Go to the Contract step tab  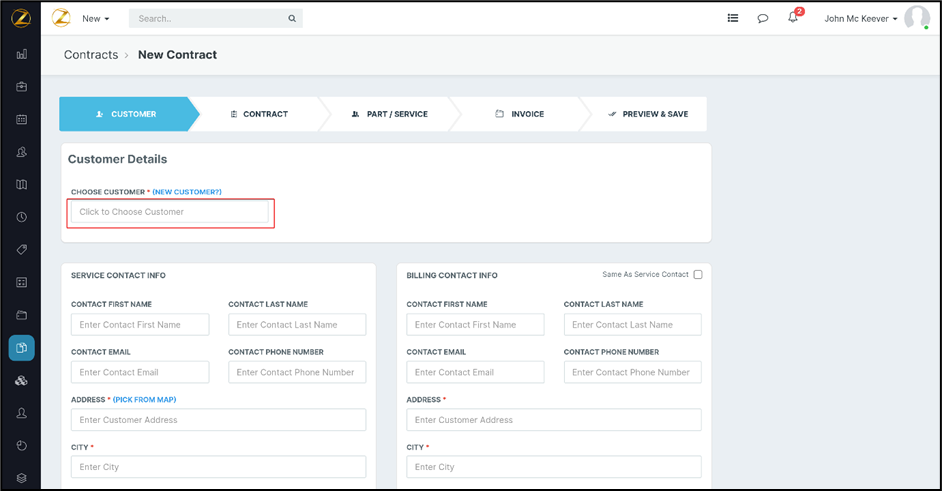tap(258, 114)
